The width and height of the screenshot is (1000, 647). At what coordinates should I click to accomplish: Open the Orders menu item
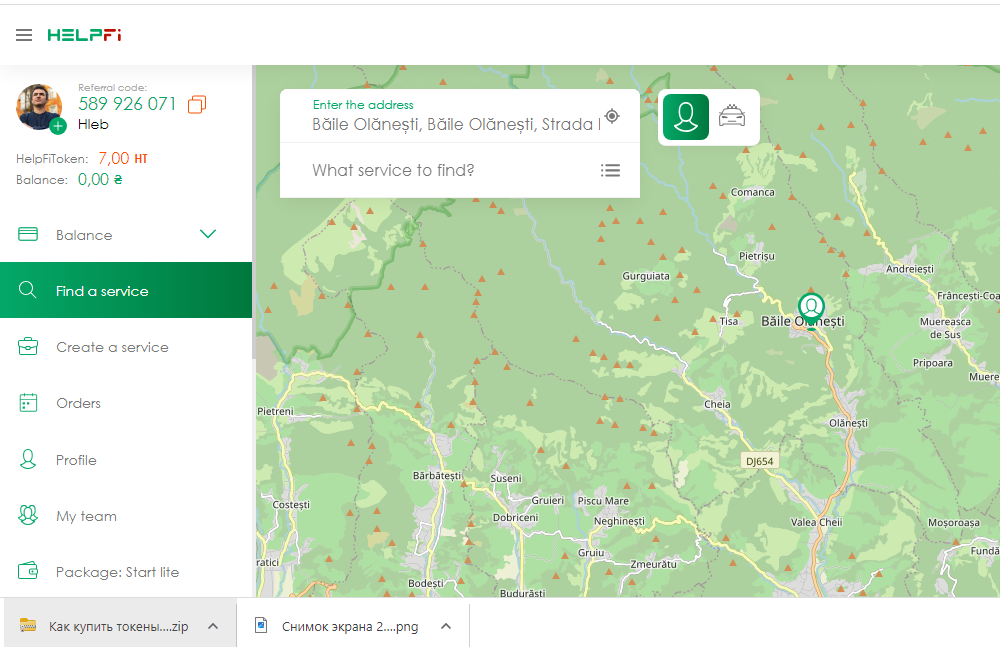click(x=78, y=403)
